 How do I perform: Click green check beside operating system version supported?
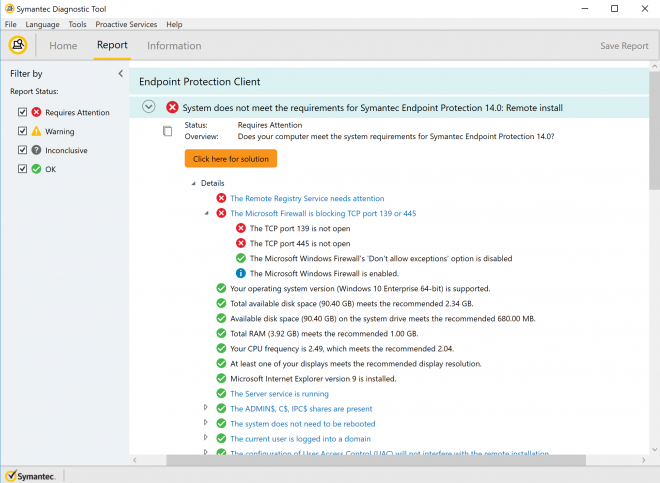[221, 288]
